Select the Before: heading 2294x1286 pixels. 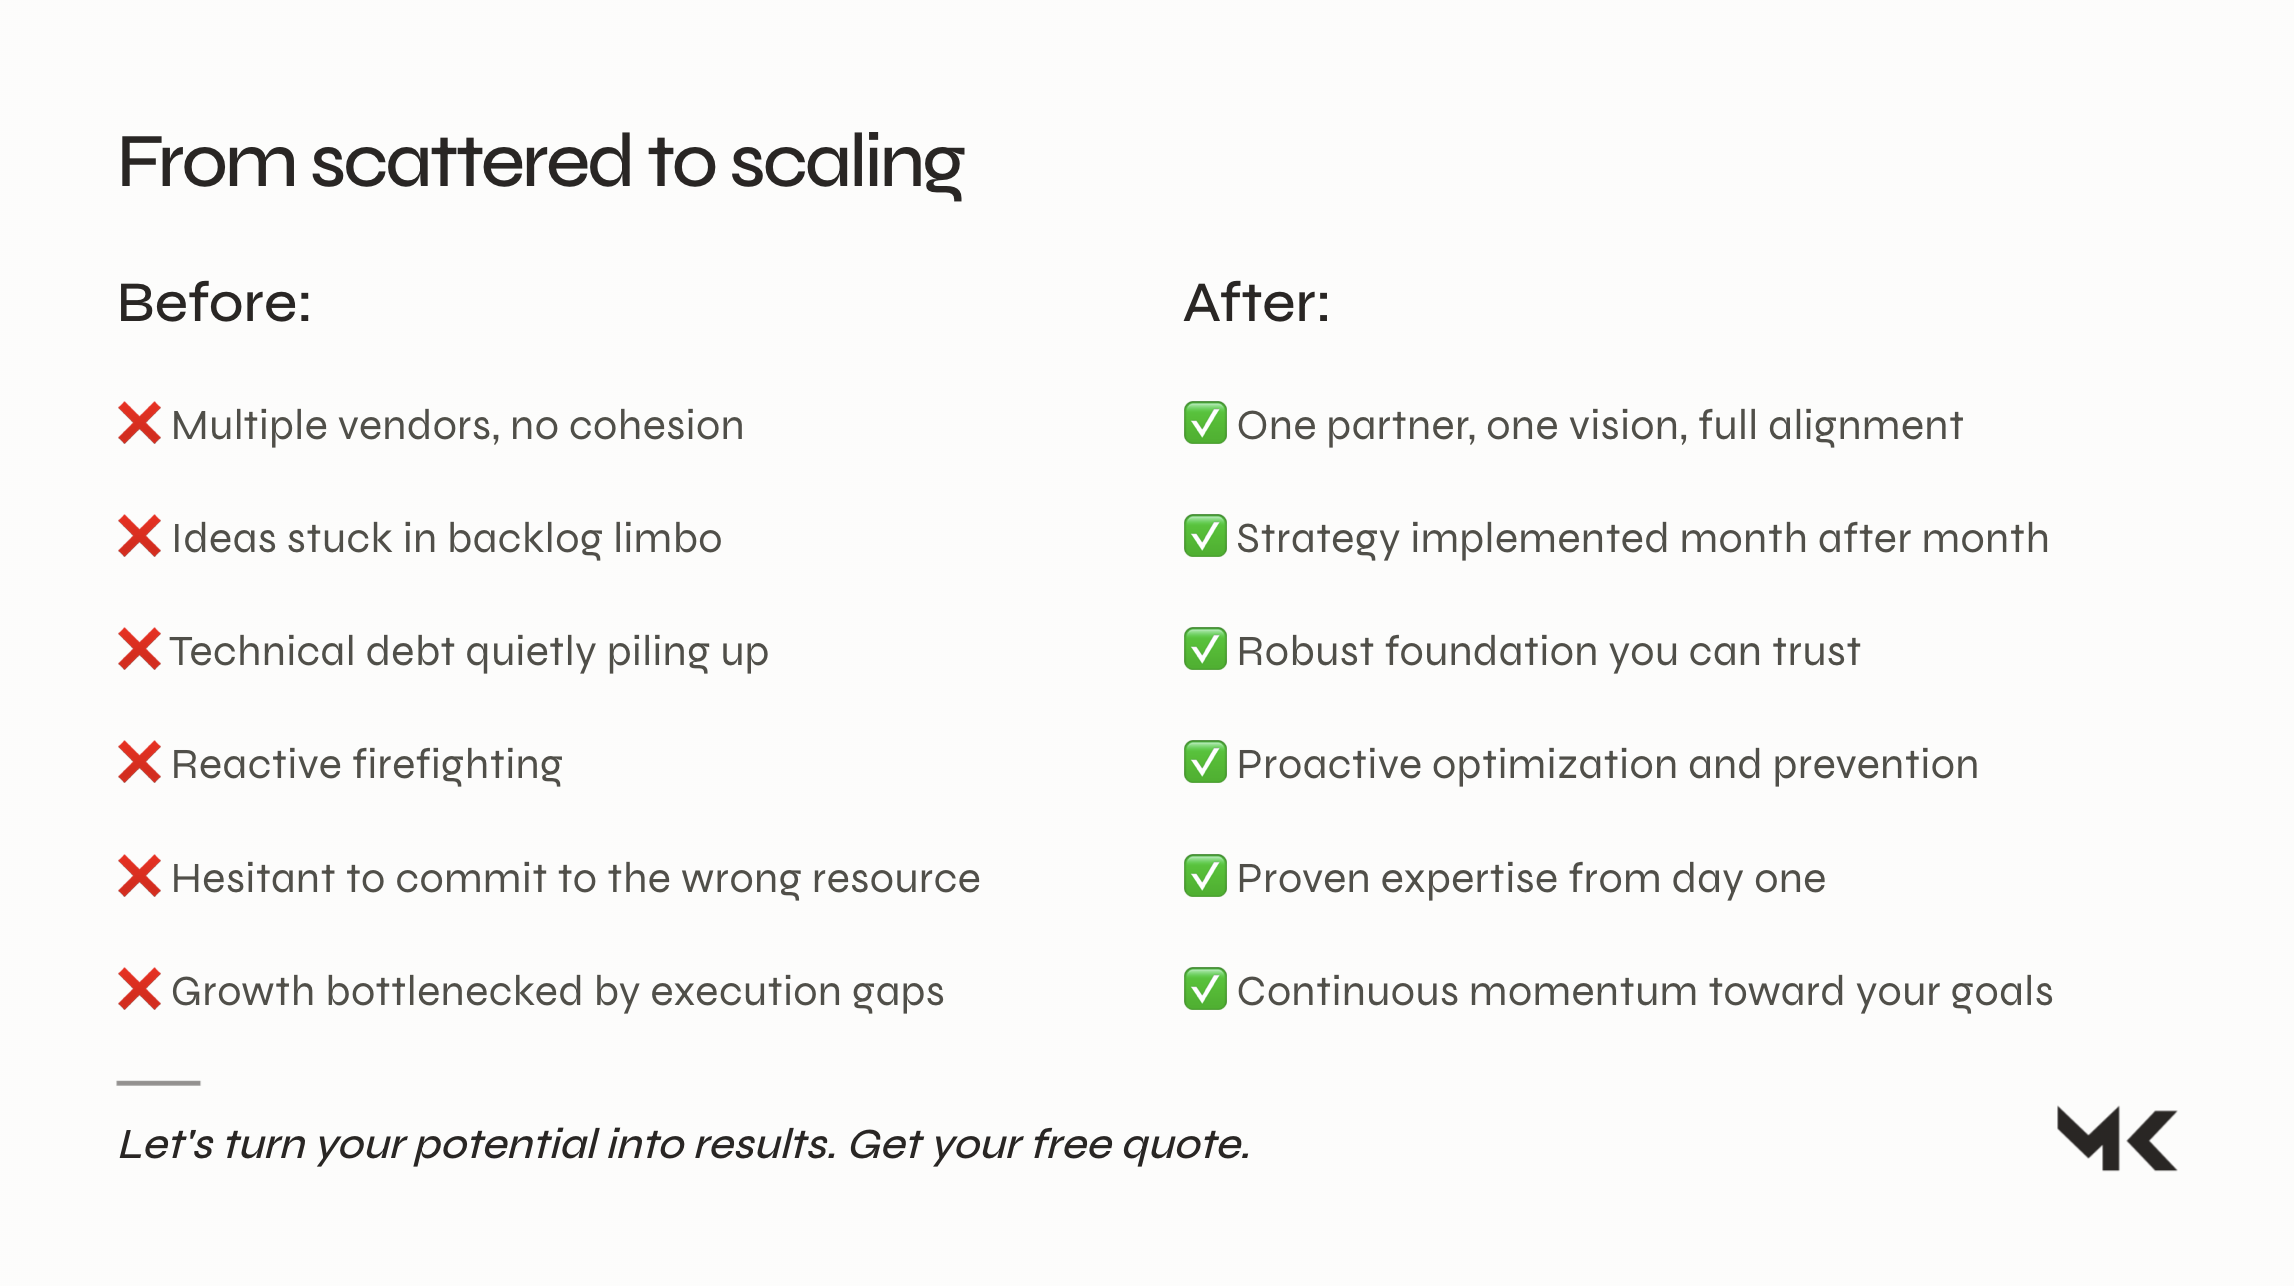coord(214,302)
